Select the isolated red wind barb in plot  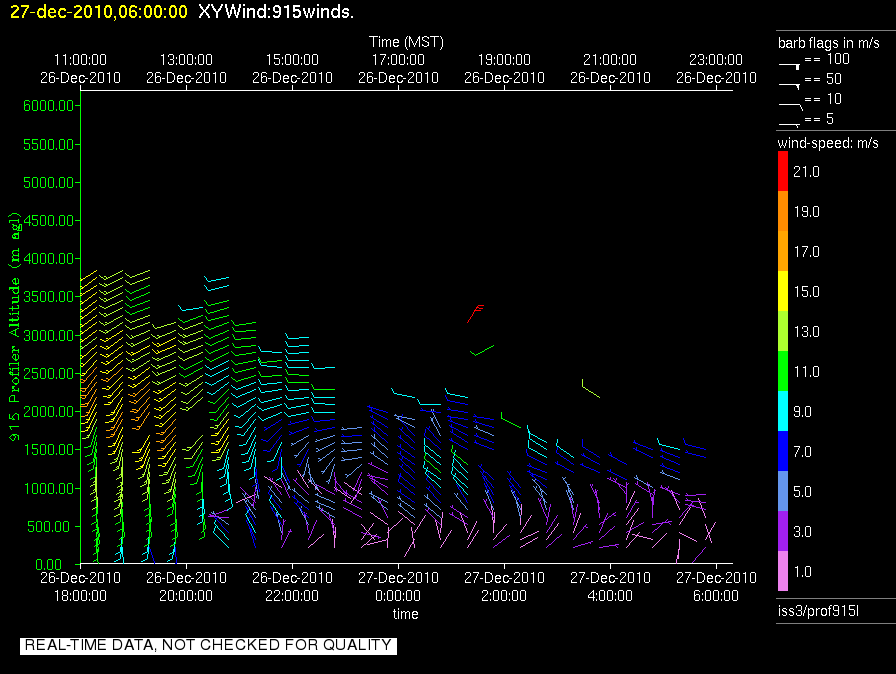click(475, 313)
